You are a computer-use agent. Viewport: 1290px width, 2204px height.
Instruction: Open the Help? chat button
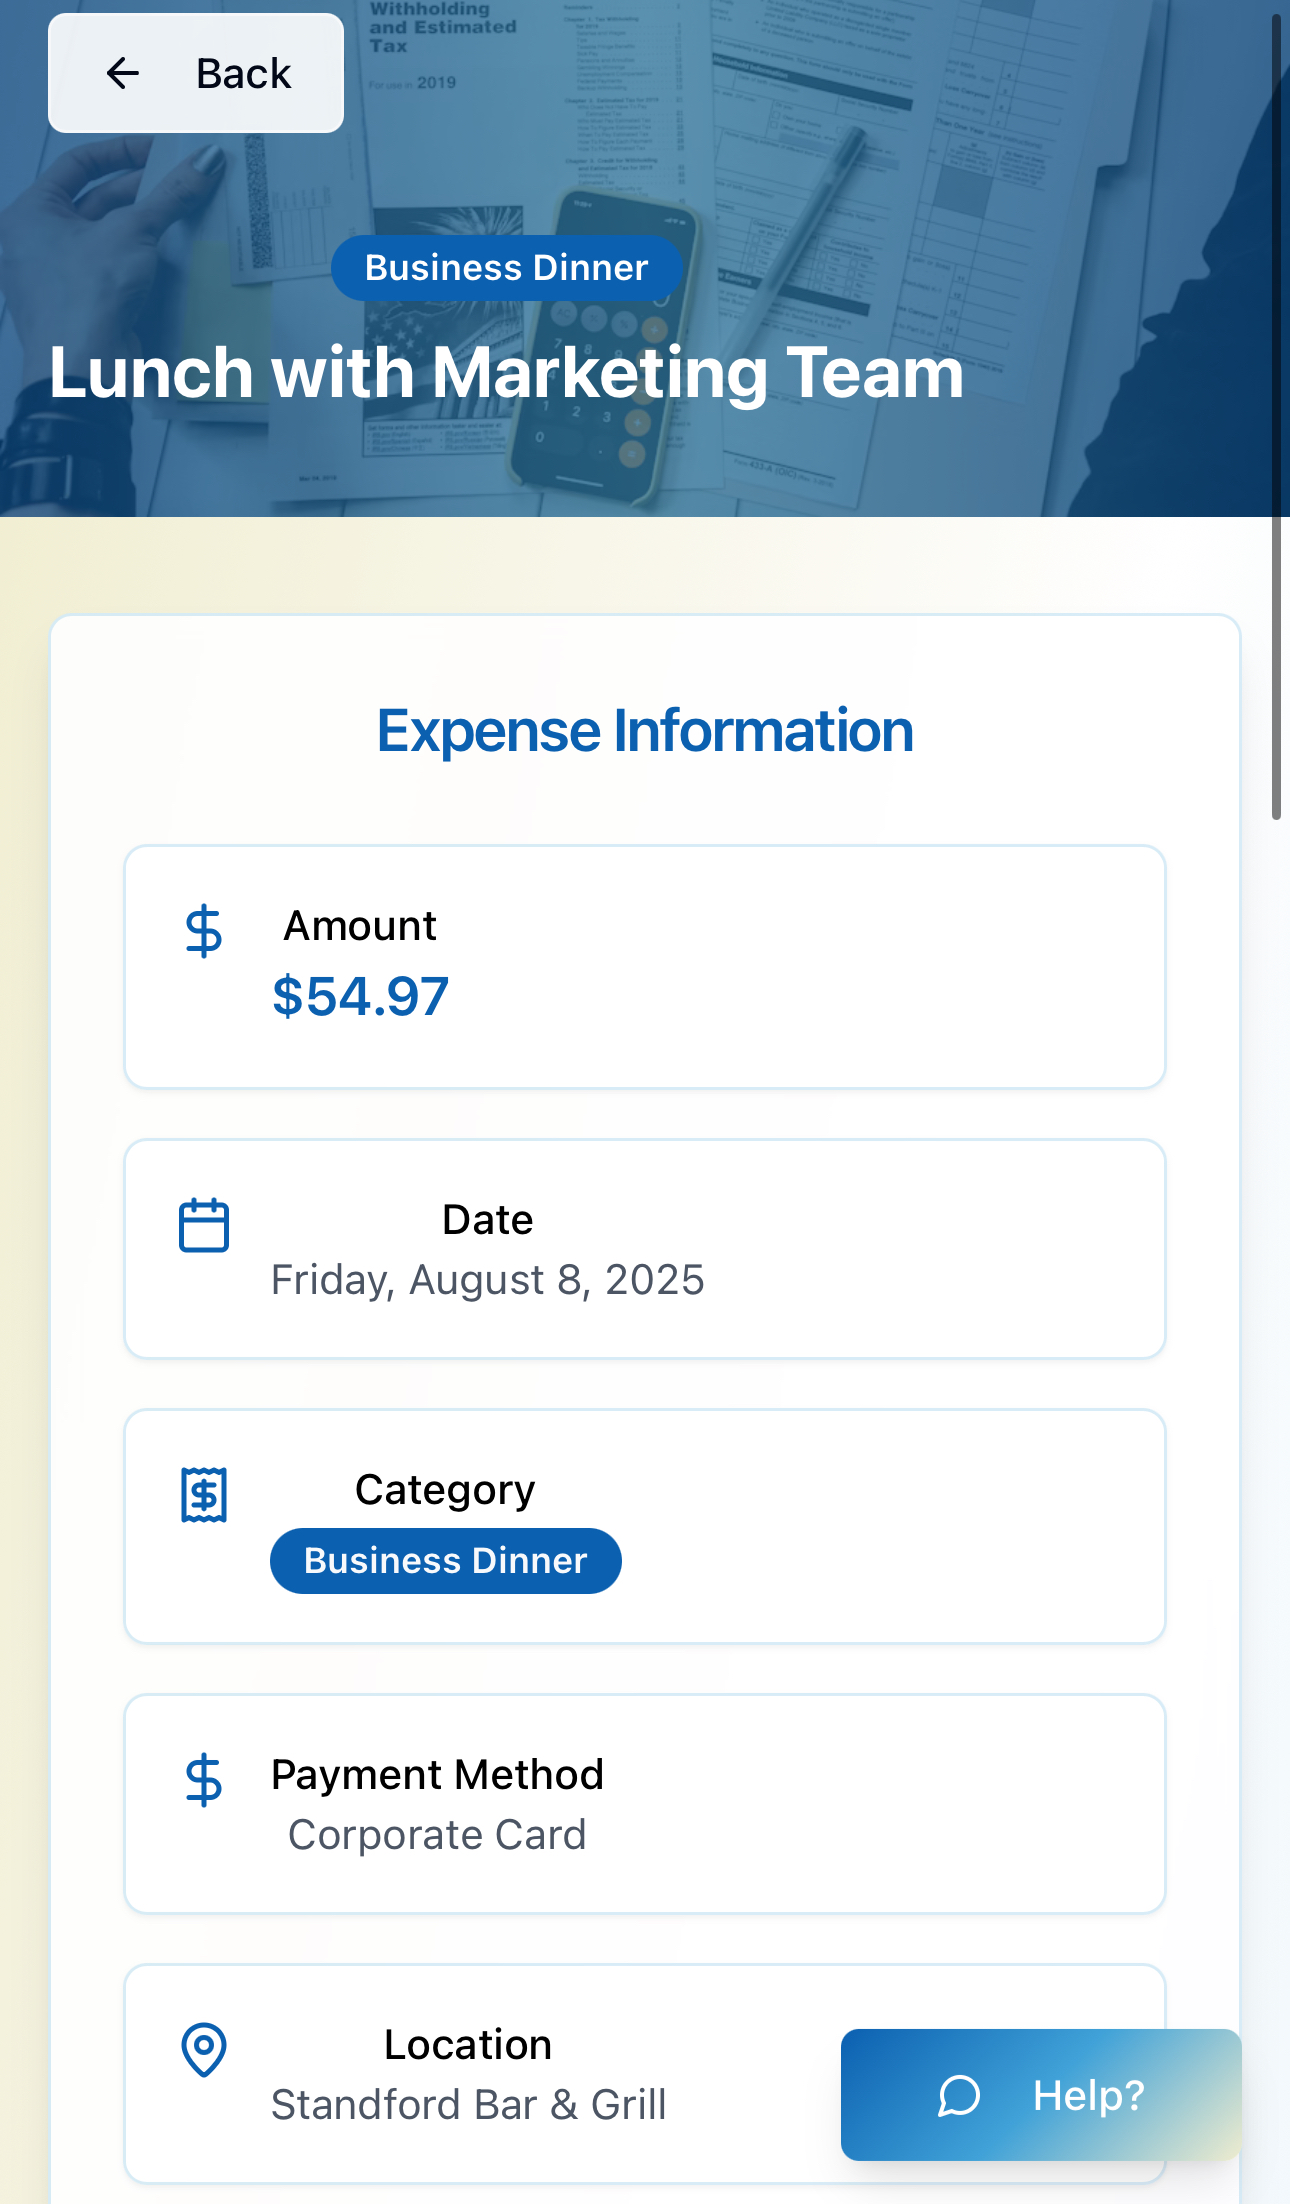click(1041, 2095)
